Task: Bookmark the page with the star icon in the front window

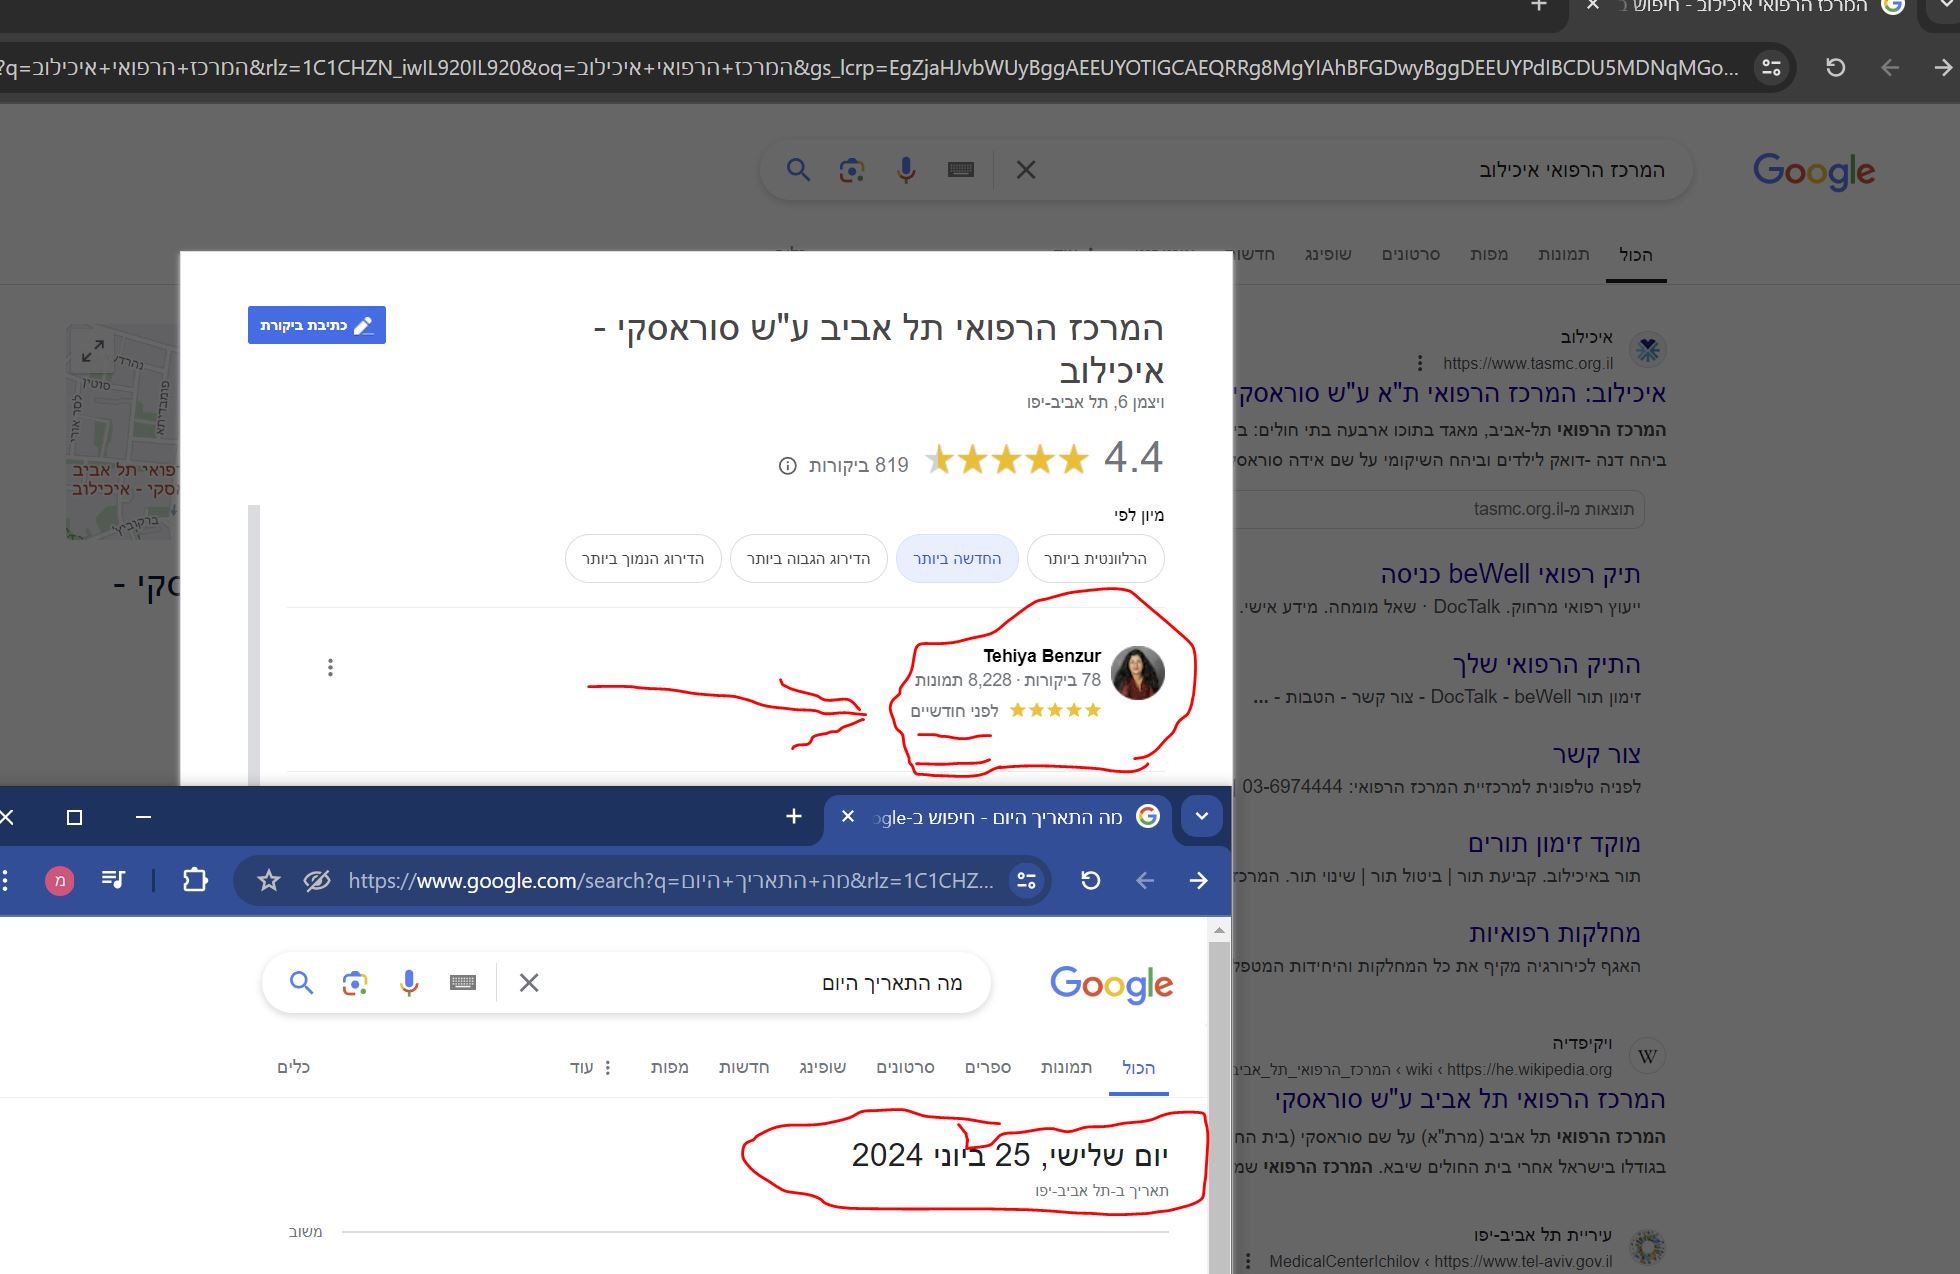Action: pyautogui.click(x=268, y=880)
